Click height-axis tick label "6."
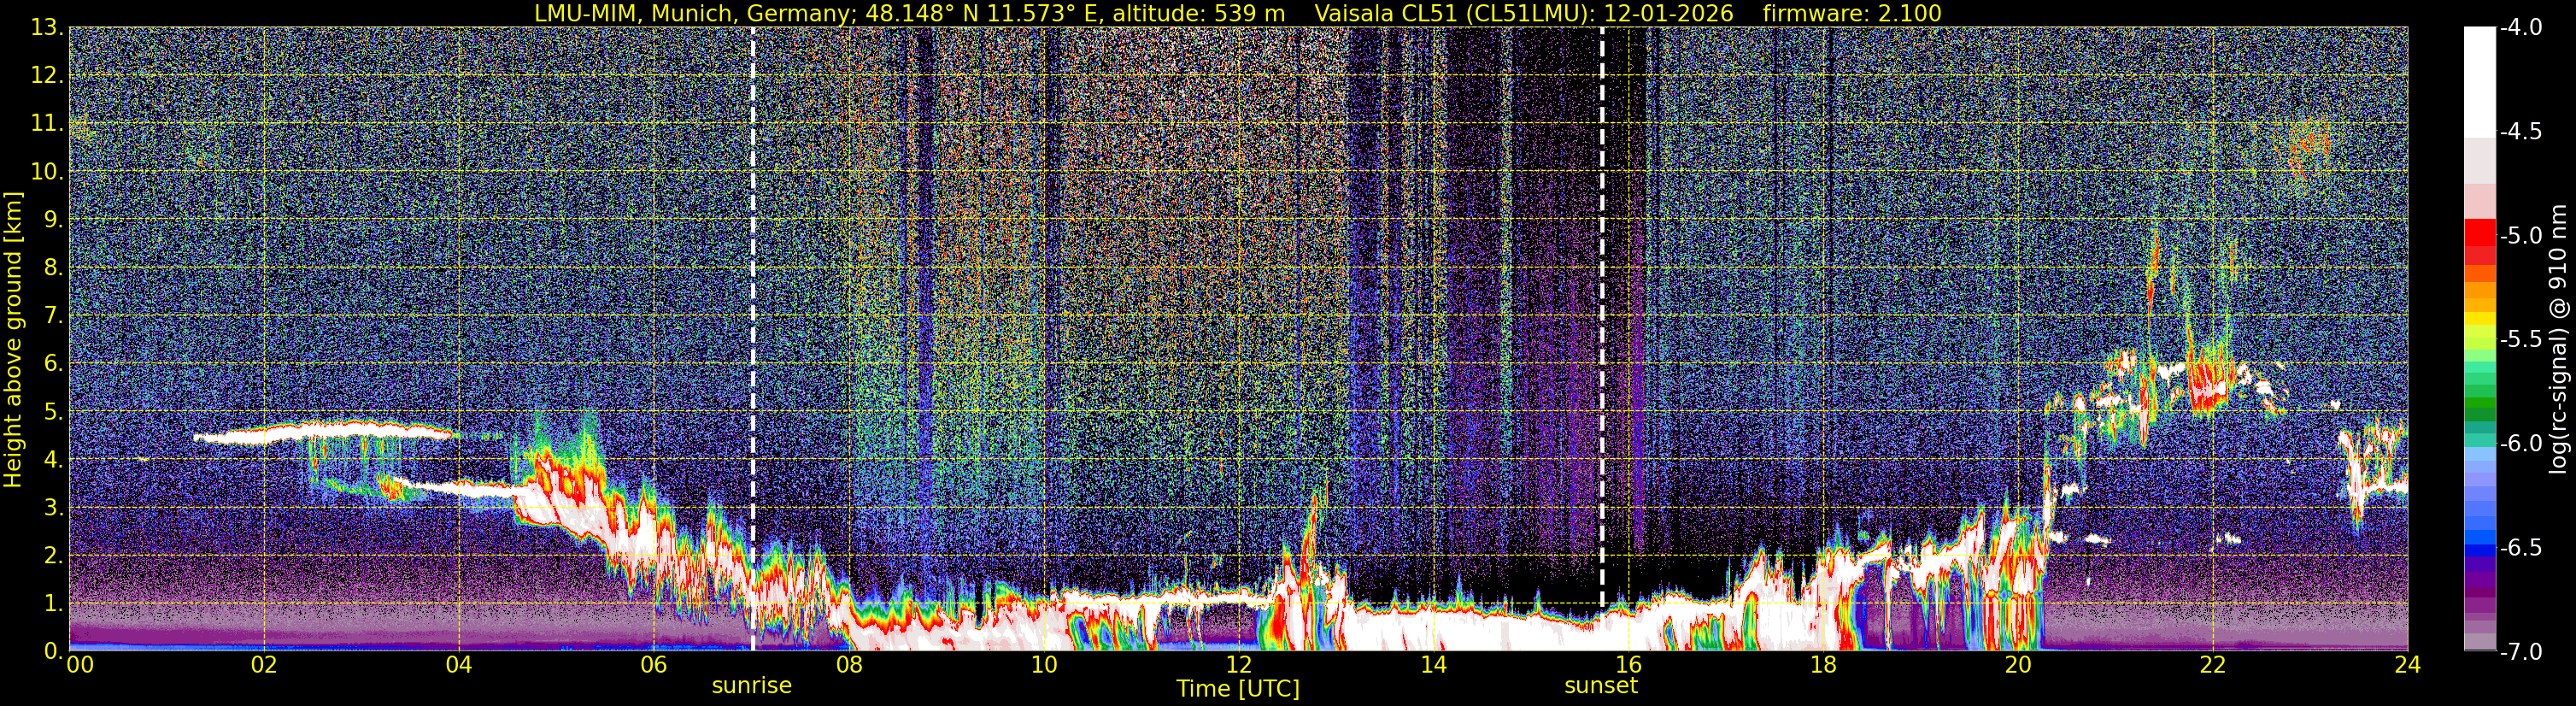This screenshot has height=706, width=2576. tap(53, 364)
